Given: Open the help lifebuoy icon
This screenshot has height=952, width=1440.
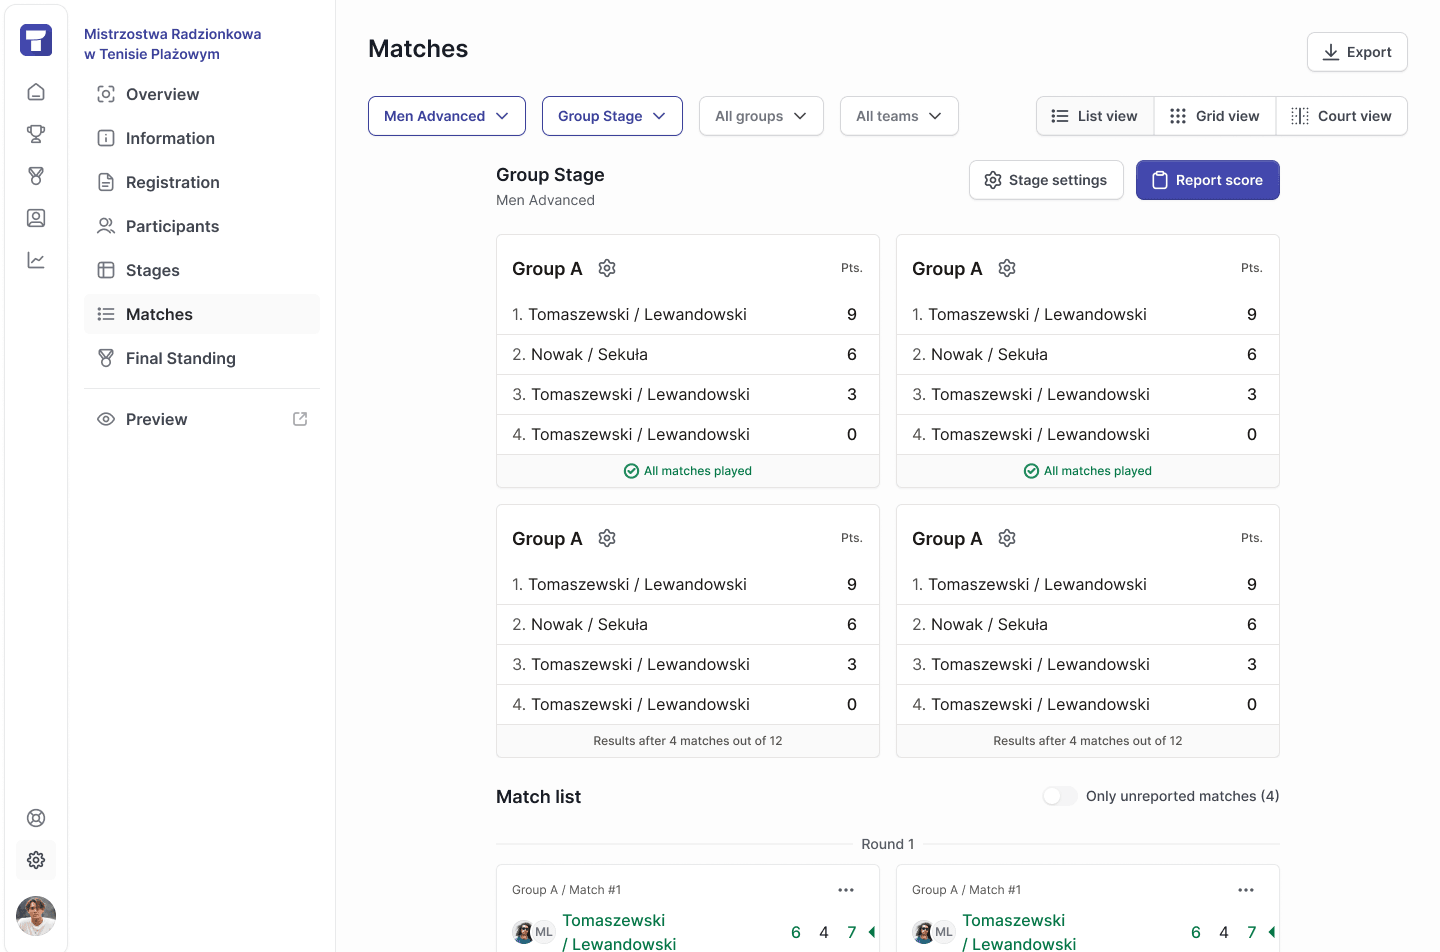Looking at the screenshot, I should tap(36, 818).
